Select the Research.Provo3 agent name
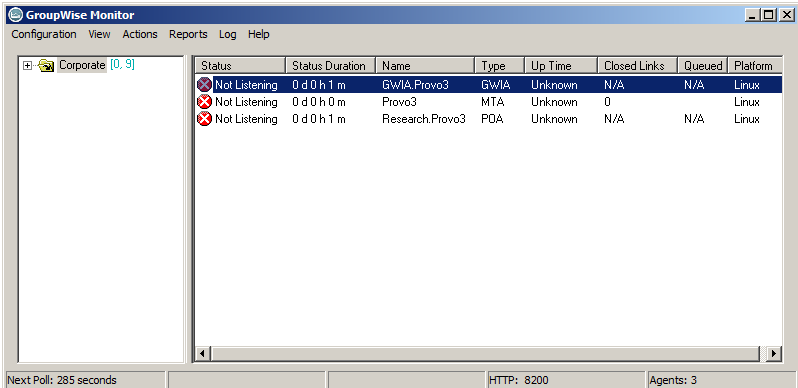 point(423,119)
